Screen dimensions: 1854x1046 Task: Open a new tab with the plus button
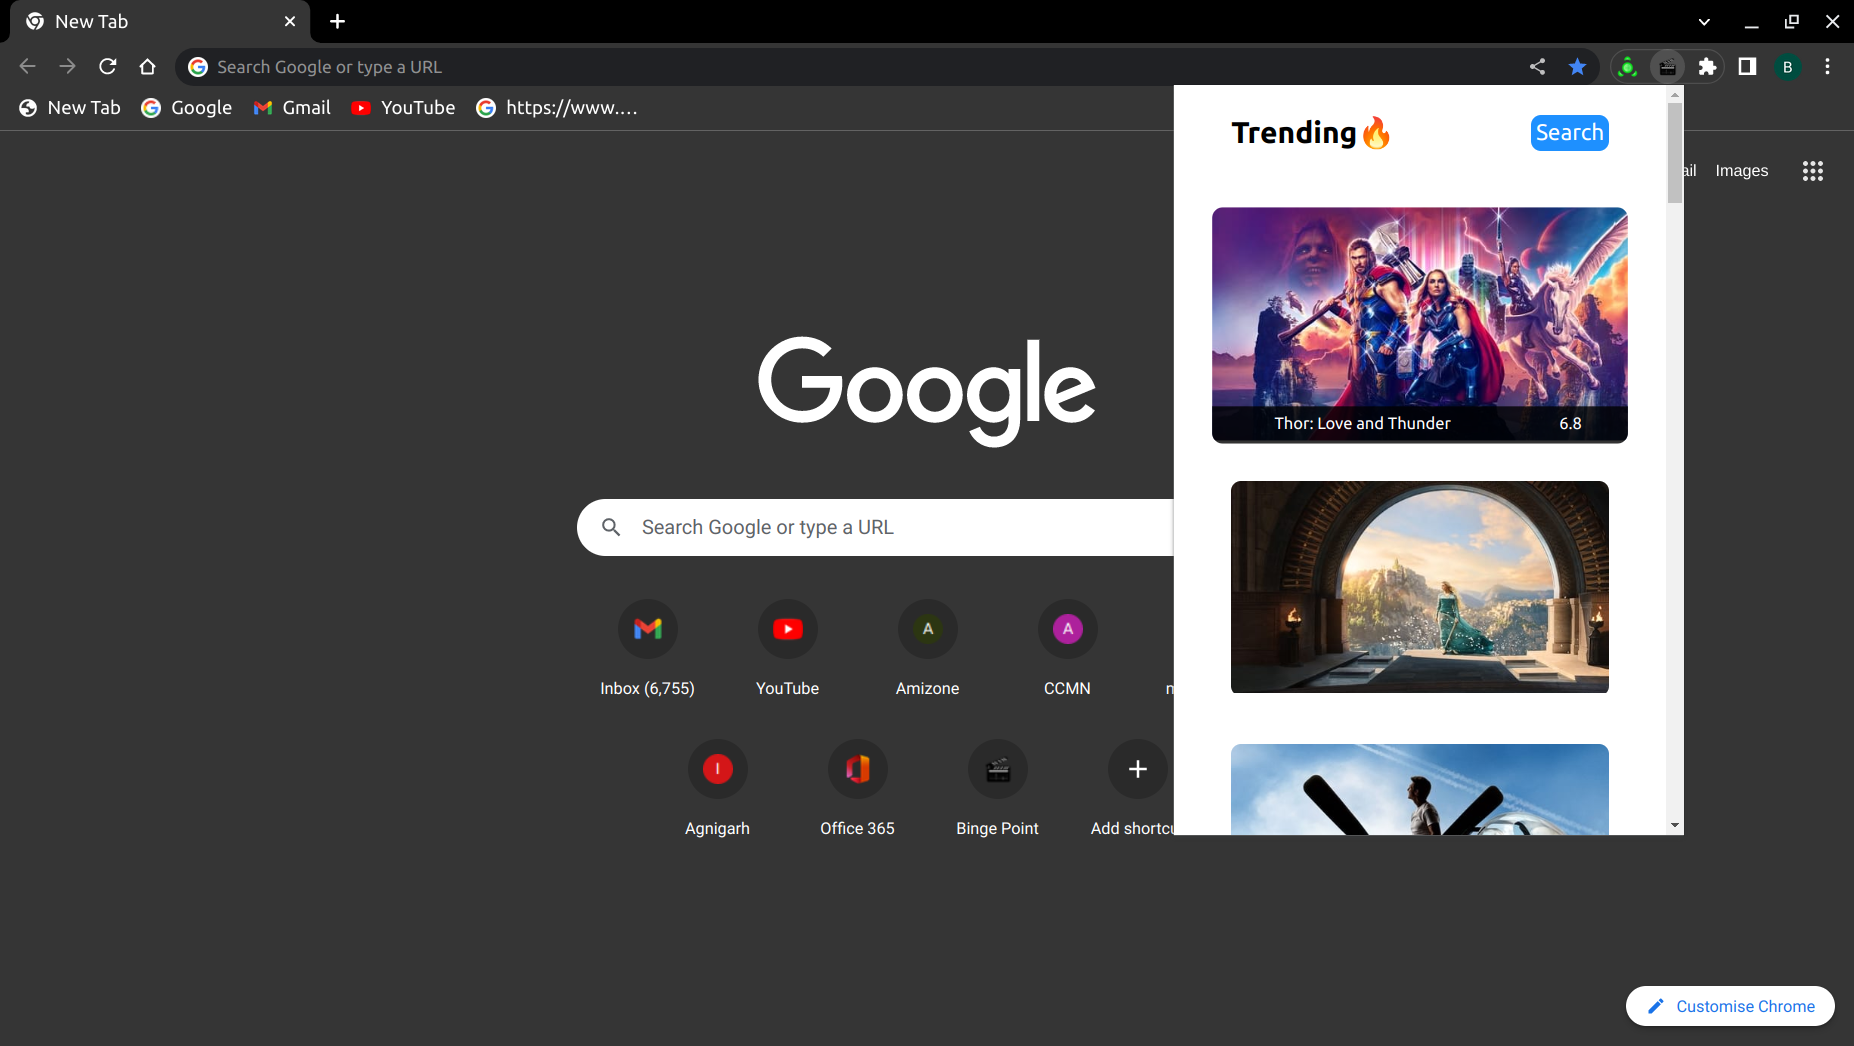[x=338, y=22]
